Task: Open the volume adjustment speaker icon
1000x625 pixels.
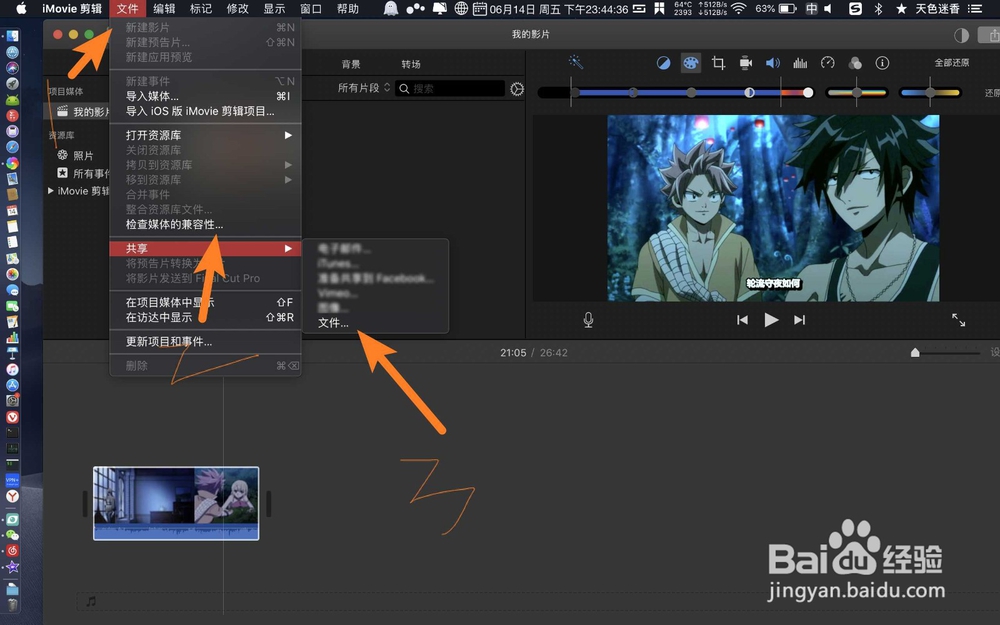Action: point(772,63)
